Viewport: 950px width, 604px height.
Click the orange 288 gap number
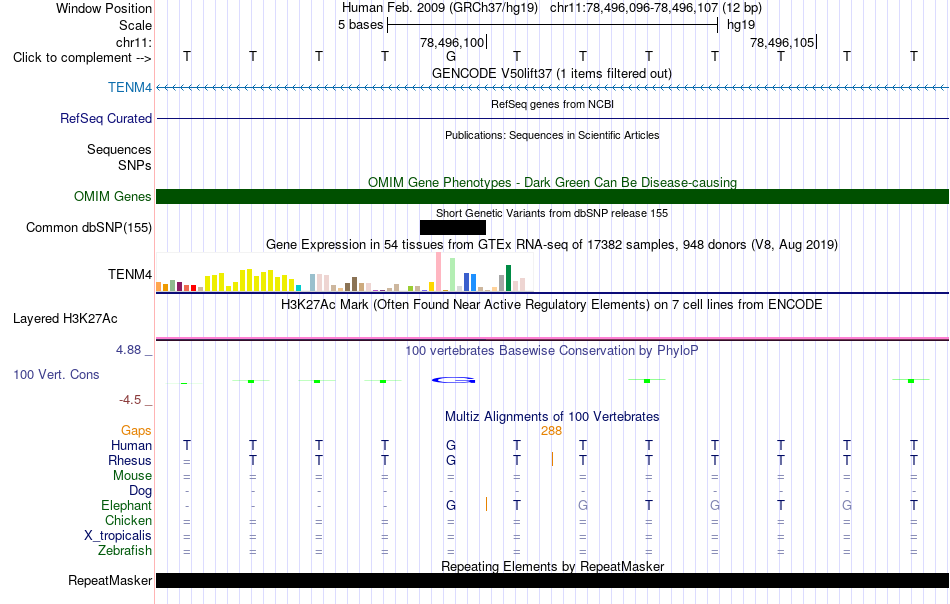click(551, 431)
